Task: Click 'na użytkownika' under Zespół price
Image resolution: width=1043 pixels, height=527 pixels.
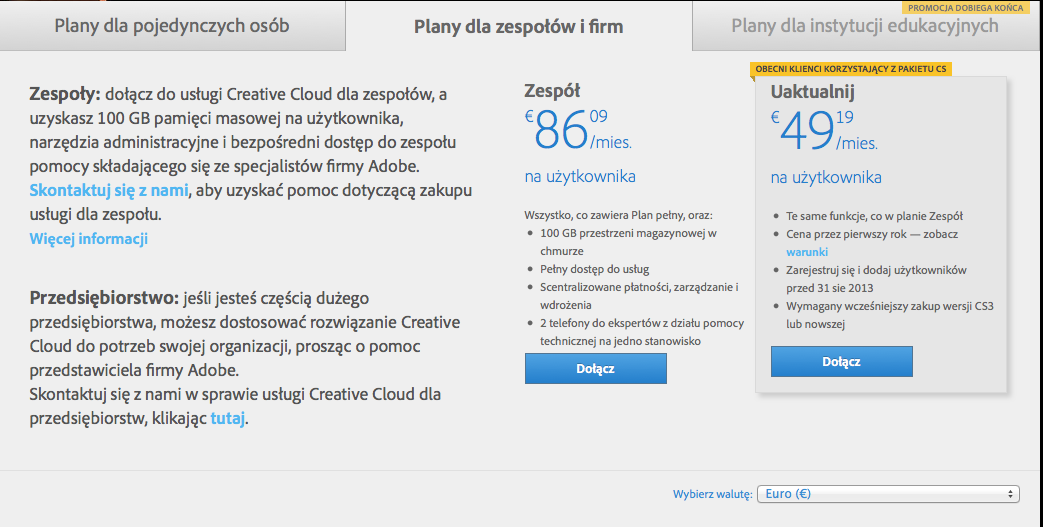Action: [x=580, y=176]
